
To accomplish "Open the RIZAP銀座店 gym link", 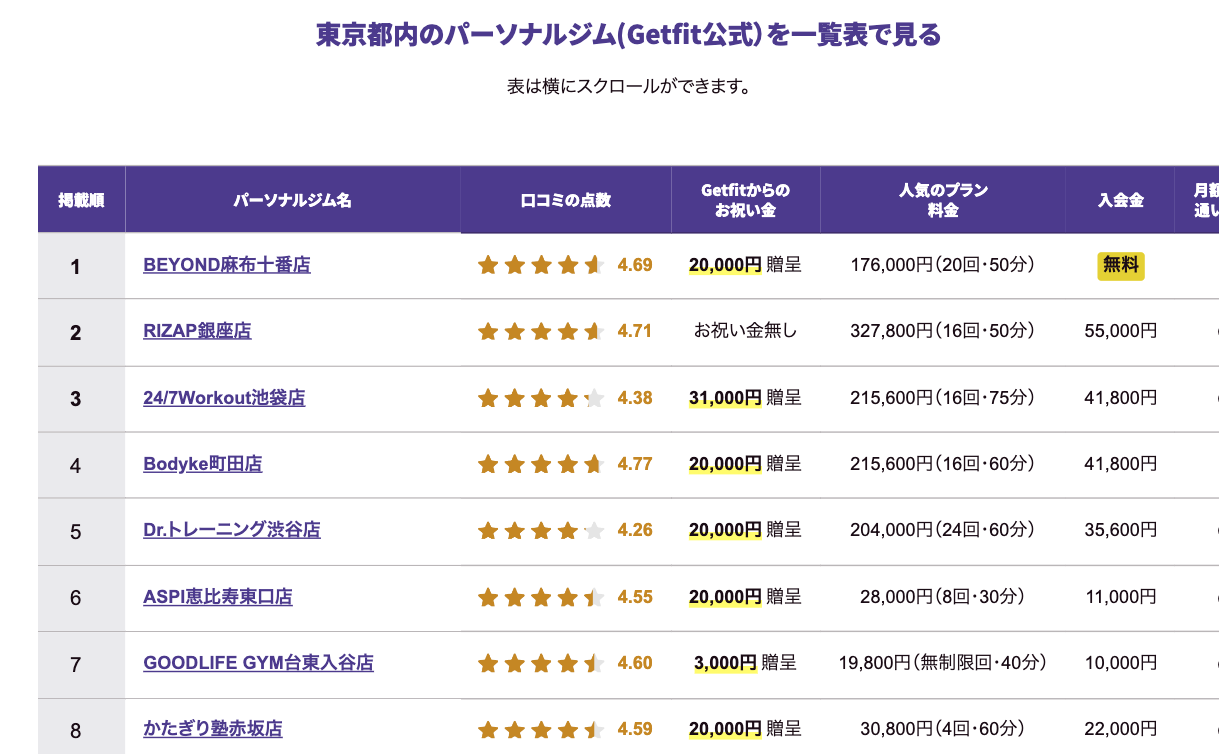I will click(197, 331).
